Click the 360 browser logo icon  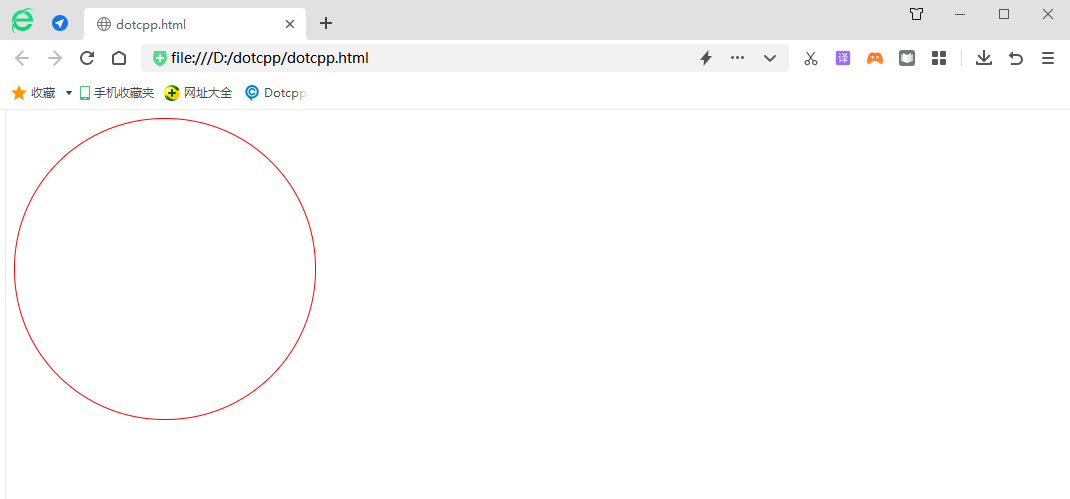22,20
